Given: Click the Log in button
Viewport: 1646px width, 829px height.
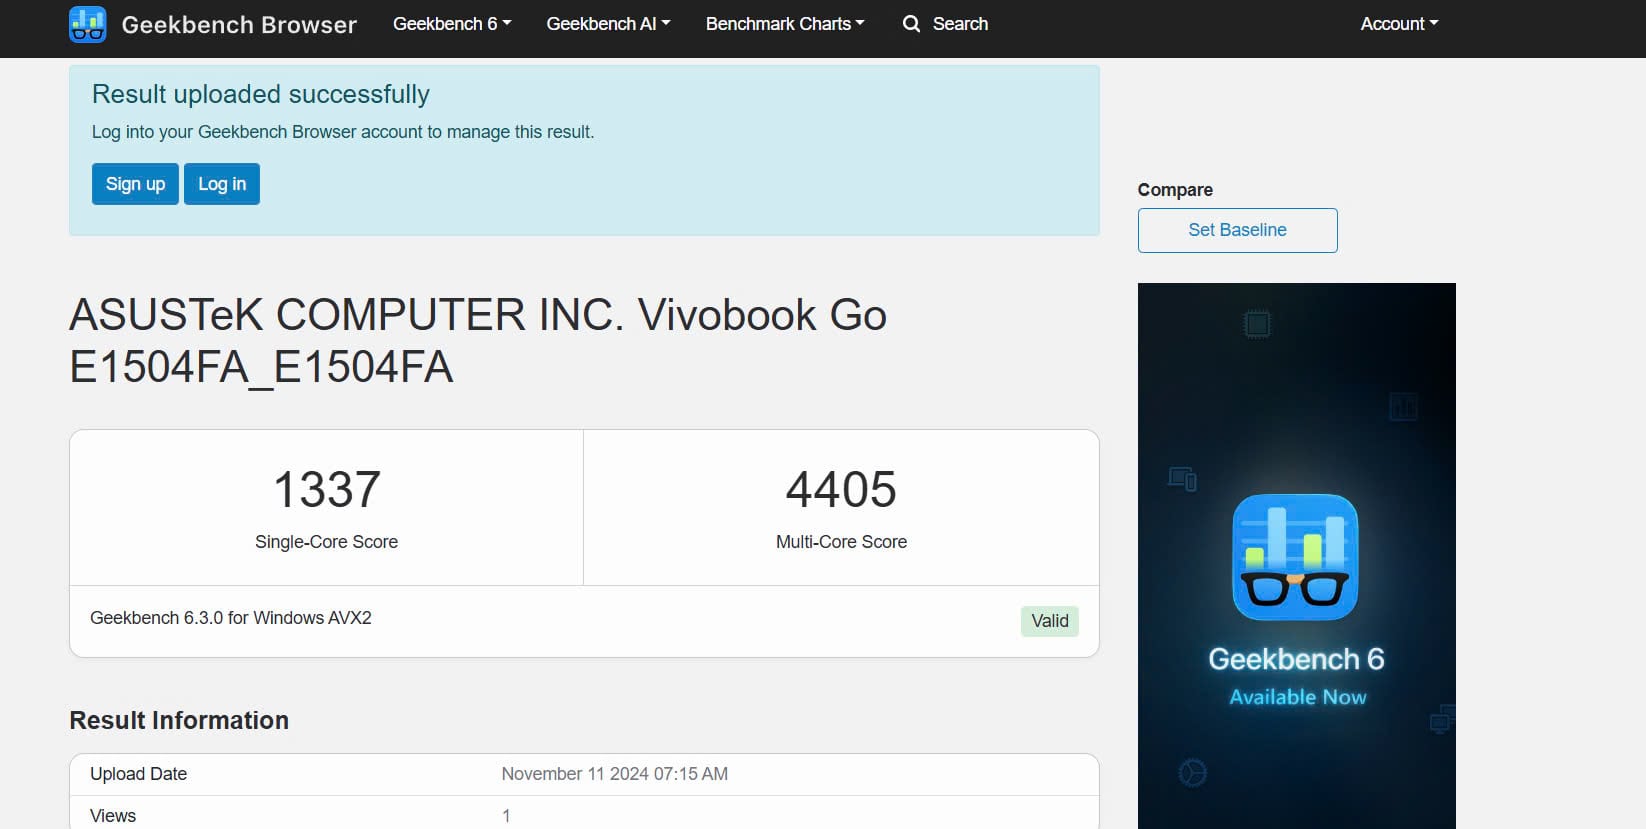Looking at the screenshot, I should pyautogui.click(x=222, y=184).
